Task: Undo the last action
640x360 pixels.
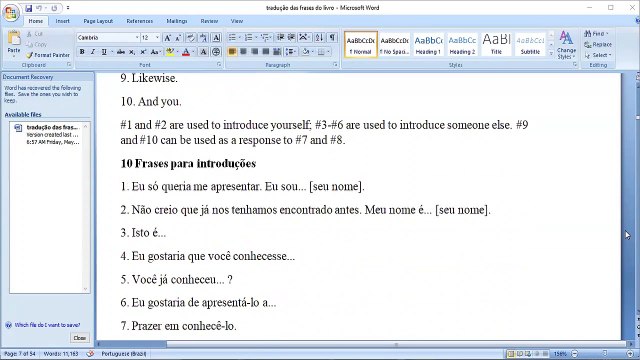Action: (x=39, y=8)
